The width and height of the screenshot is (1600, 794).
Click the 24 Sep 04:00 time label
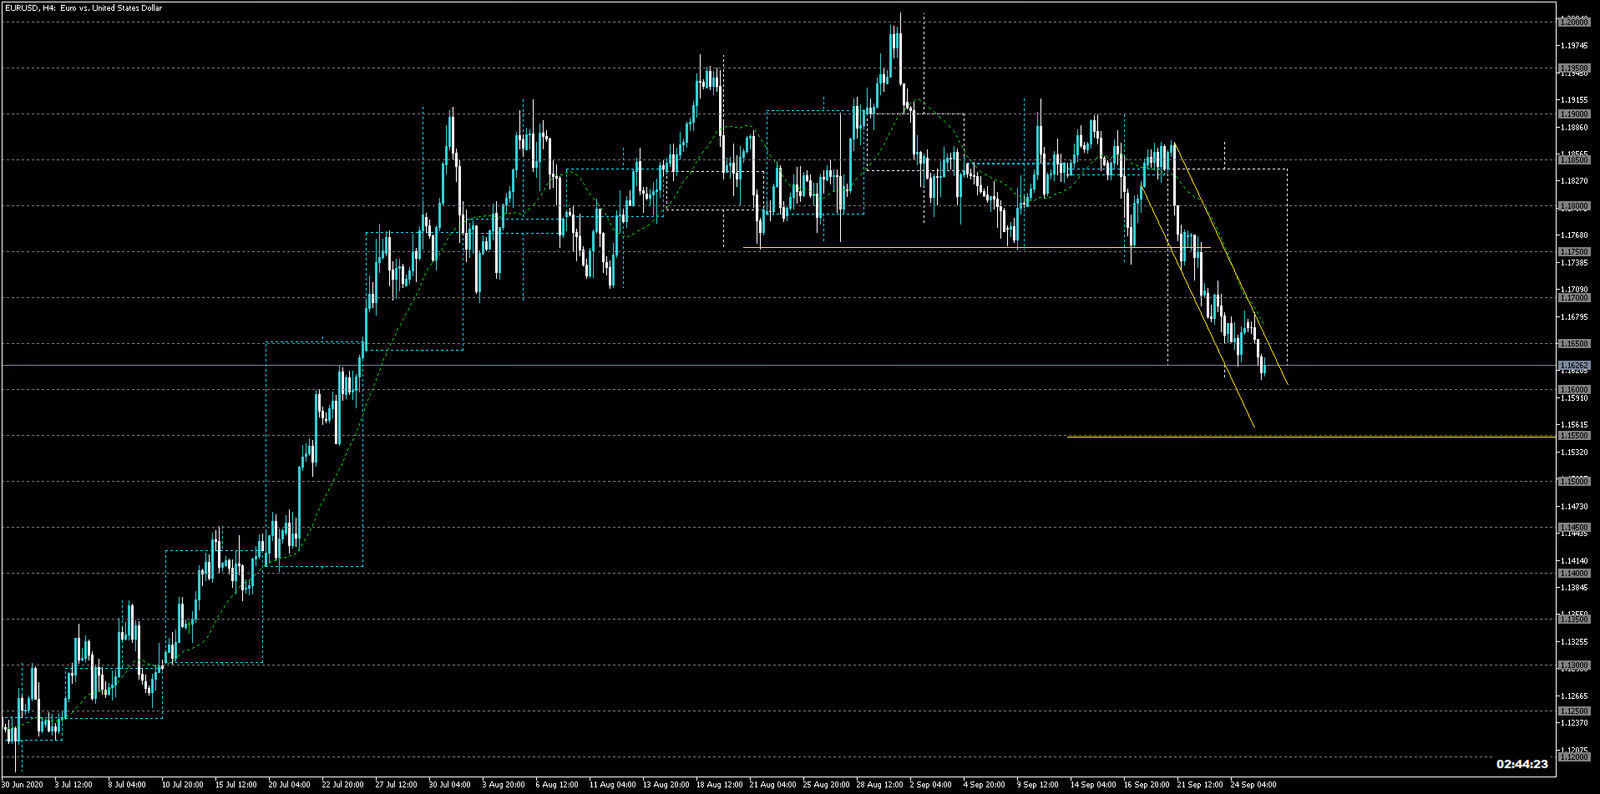[x=1253, y=785]
